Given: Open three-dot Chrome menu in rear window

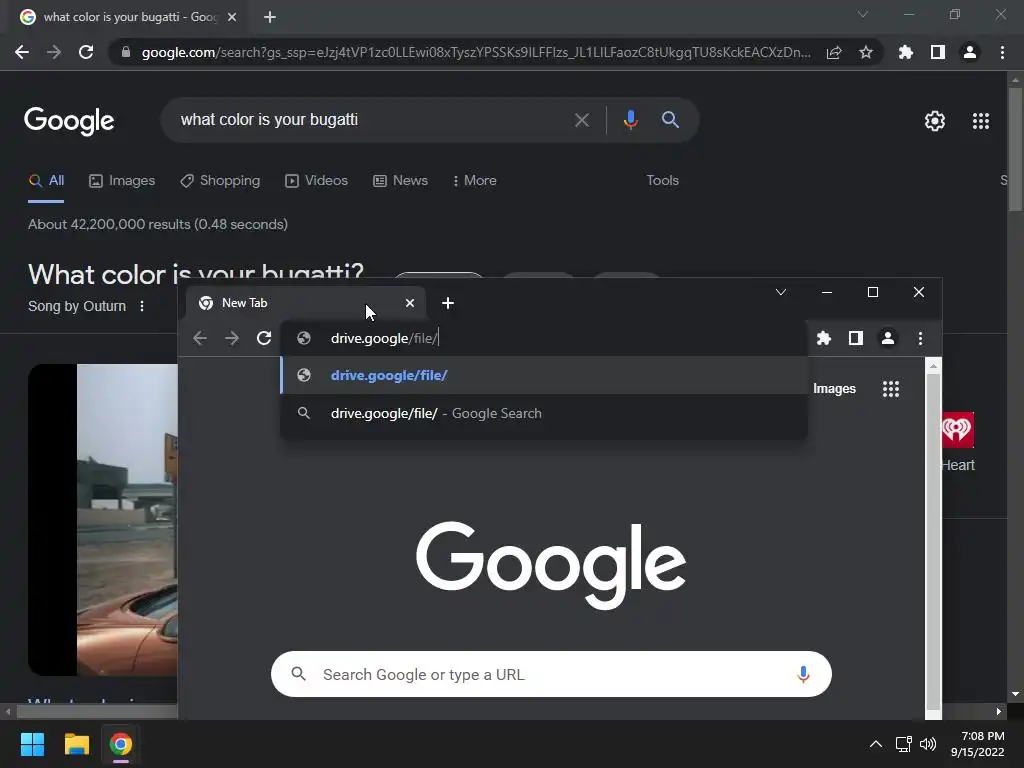Looking at the screenshot, I should (1002, 52).
